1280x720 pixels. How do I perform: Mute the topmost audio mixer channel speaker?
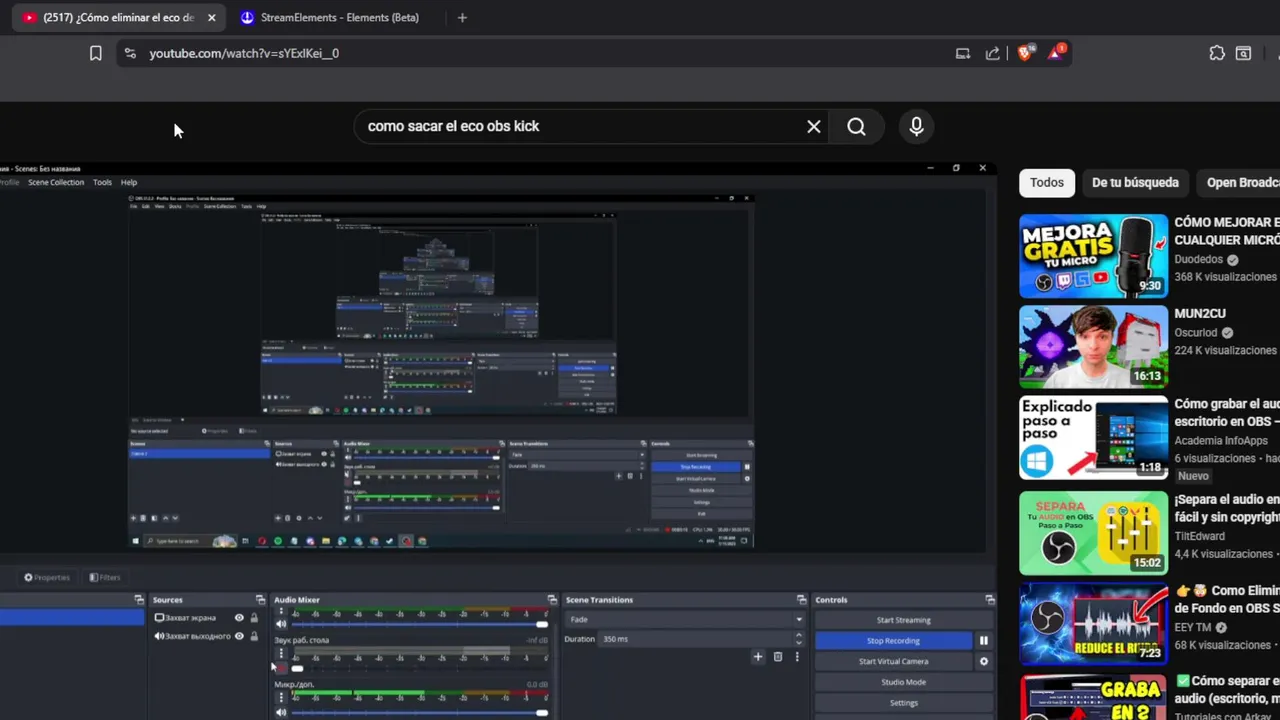281,624
